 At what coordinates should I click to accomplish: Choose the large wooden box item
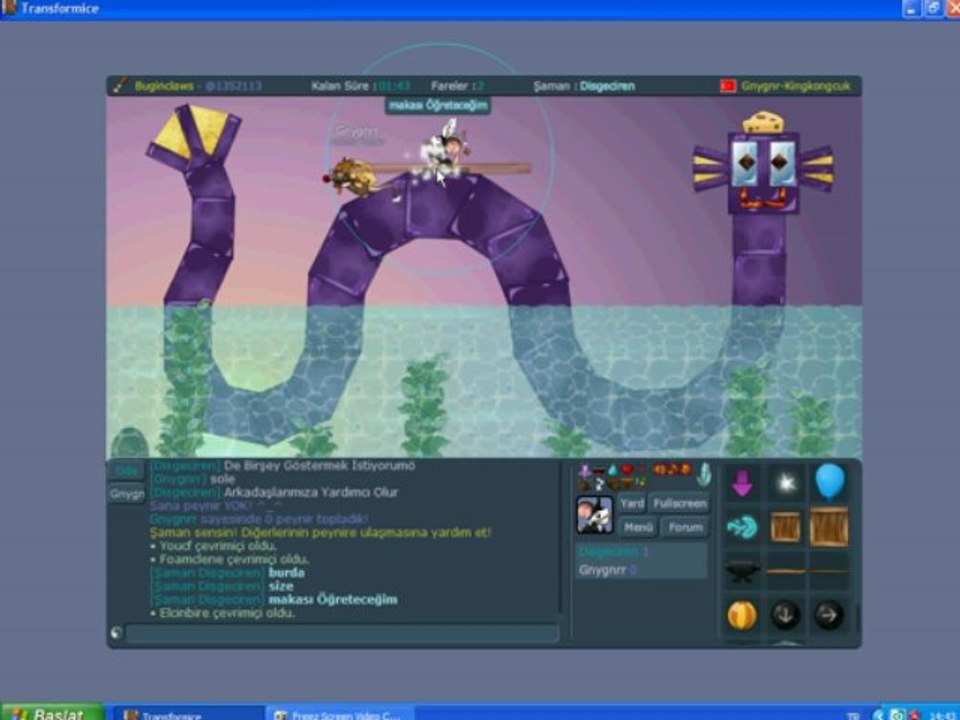[x=830, y=527]
